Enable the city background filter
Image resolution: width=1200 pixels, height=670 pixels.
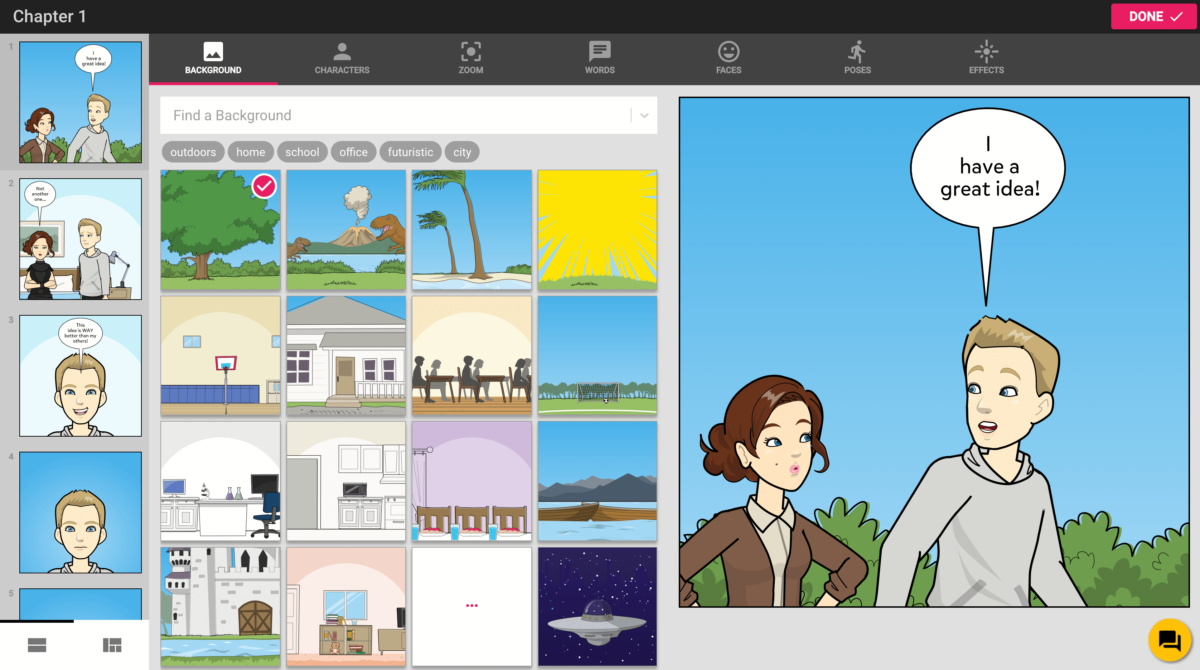pyautogui.click(x=462, y=151)
